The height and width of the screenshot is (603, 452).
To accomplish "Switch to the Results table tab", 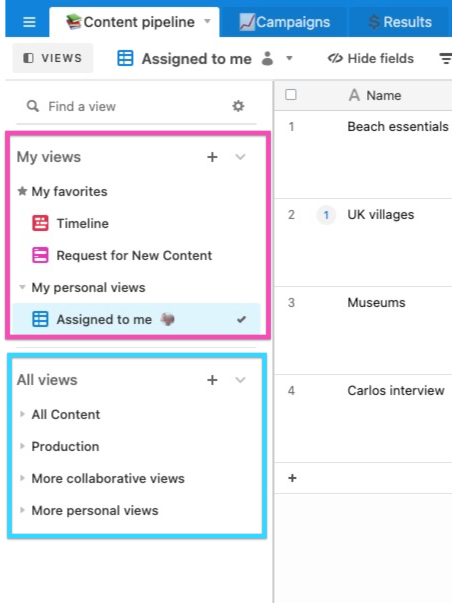I will tap(400, 22).
